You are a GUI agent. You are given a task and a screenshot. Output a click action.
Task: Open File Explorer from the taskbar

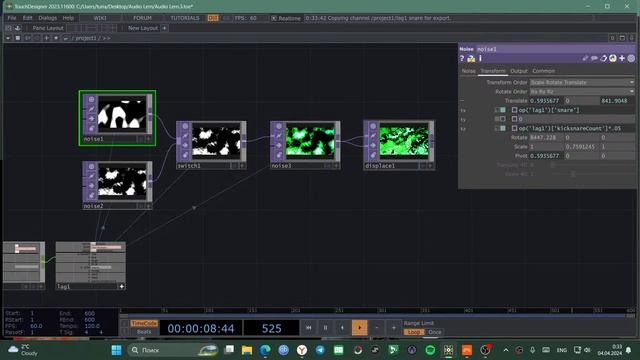247,350
